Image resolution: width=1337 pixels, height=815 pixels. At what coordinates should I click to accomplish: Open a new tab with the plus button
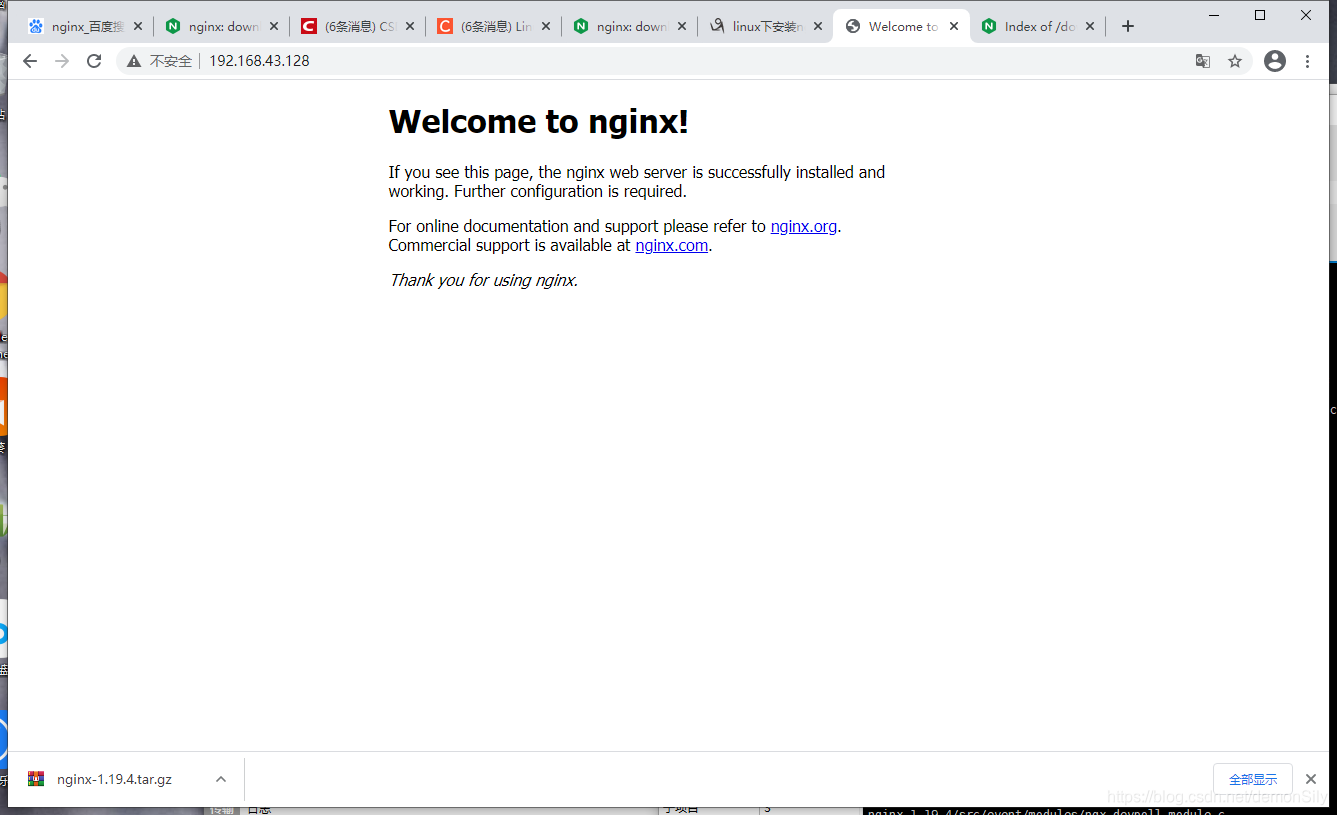point(1128,27)
